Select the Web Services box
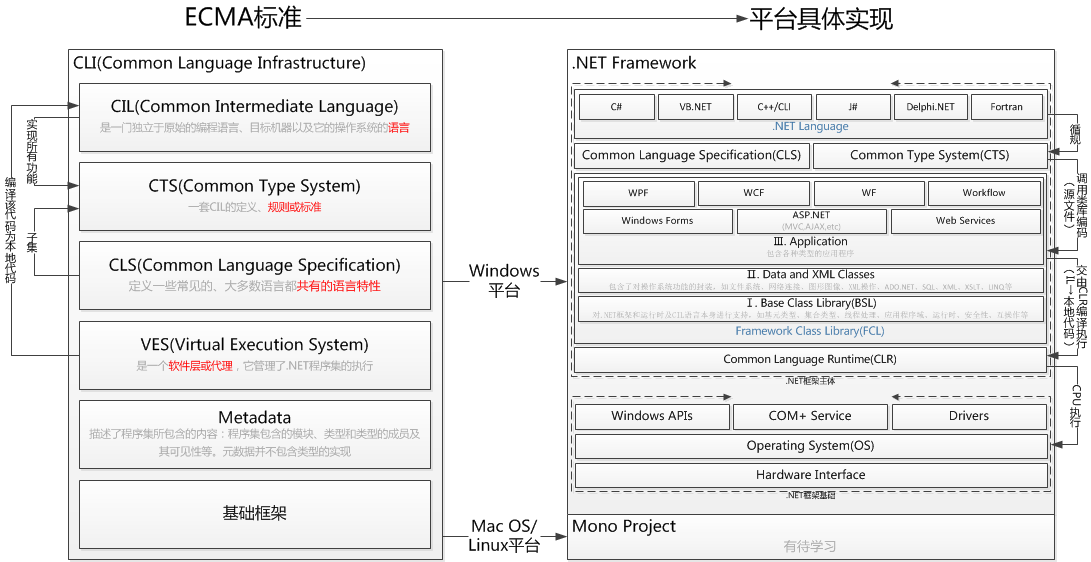1091x562 pixels. [x=966, y=221]
